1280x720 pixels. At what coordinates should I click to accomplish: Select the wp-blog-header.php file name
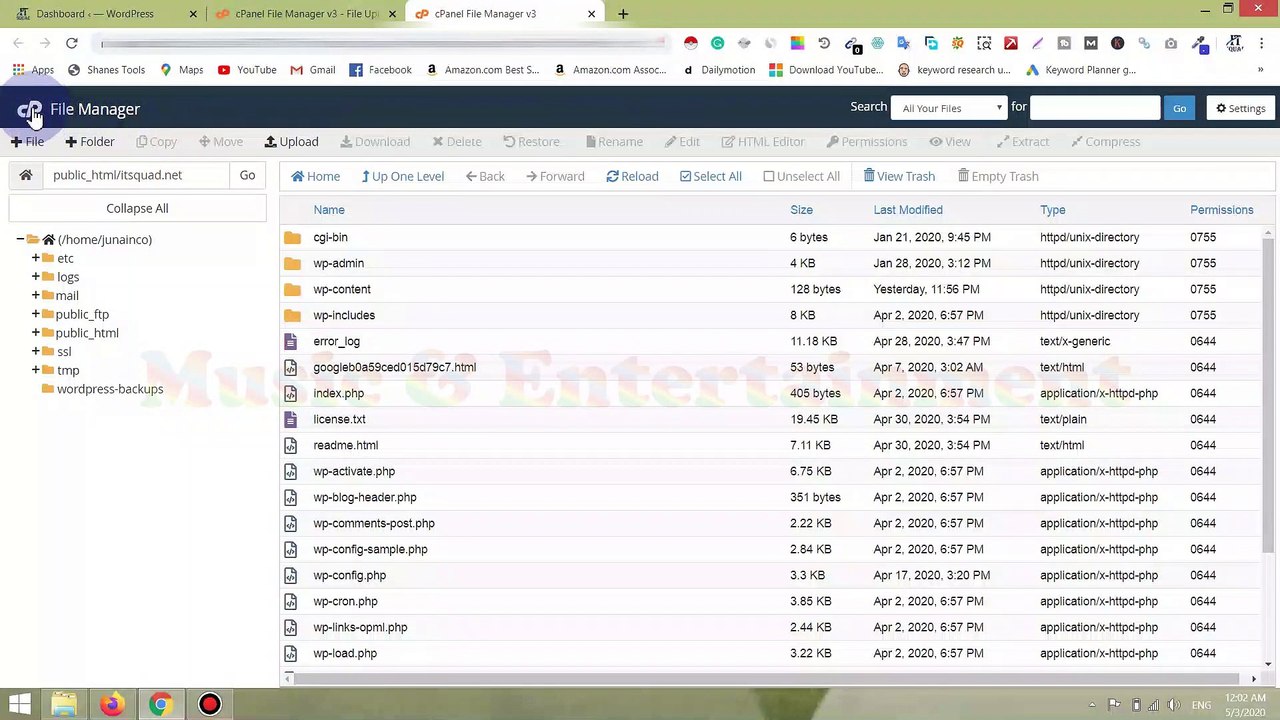coord(365,497)
